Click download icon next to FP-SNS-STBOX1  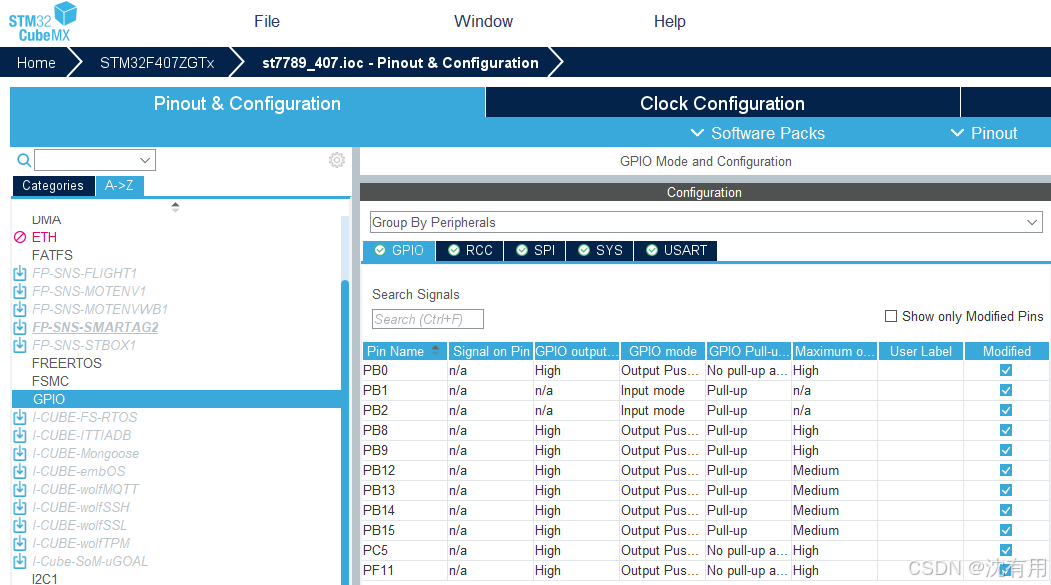[x=20, y=346]
